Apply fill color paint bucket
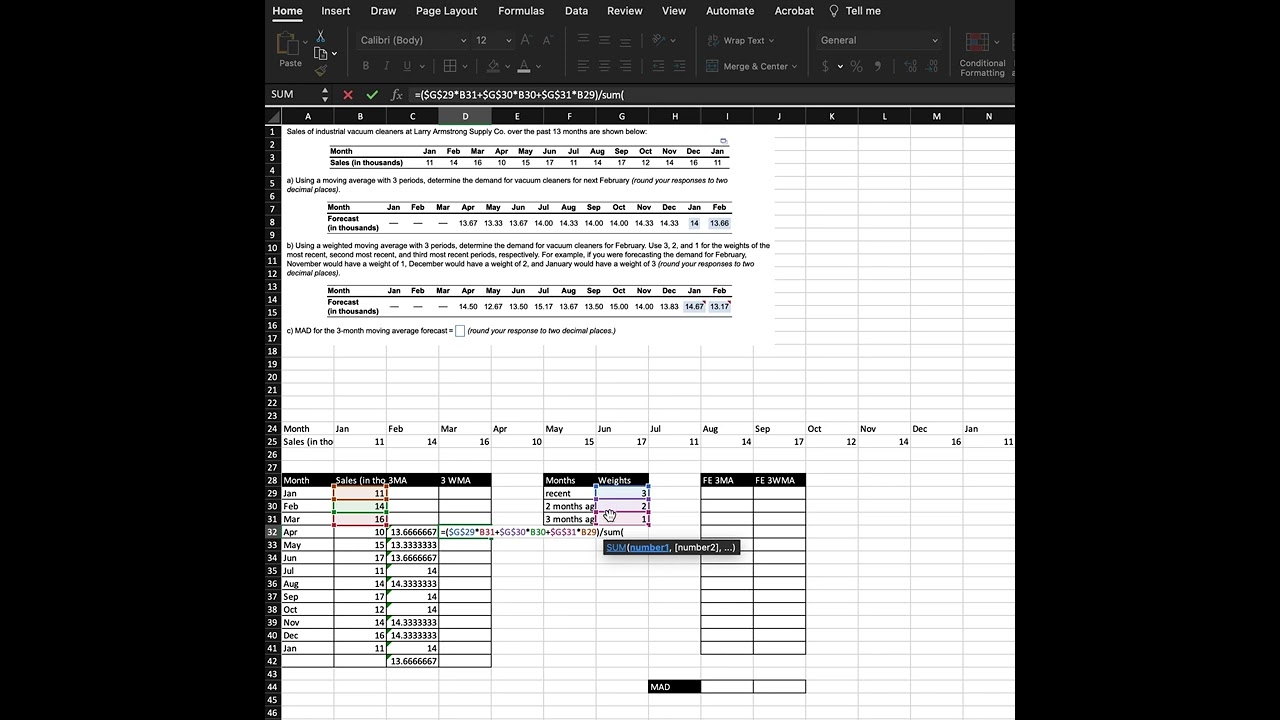 click(x=493, y=66)
